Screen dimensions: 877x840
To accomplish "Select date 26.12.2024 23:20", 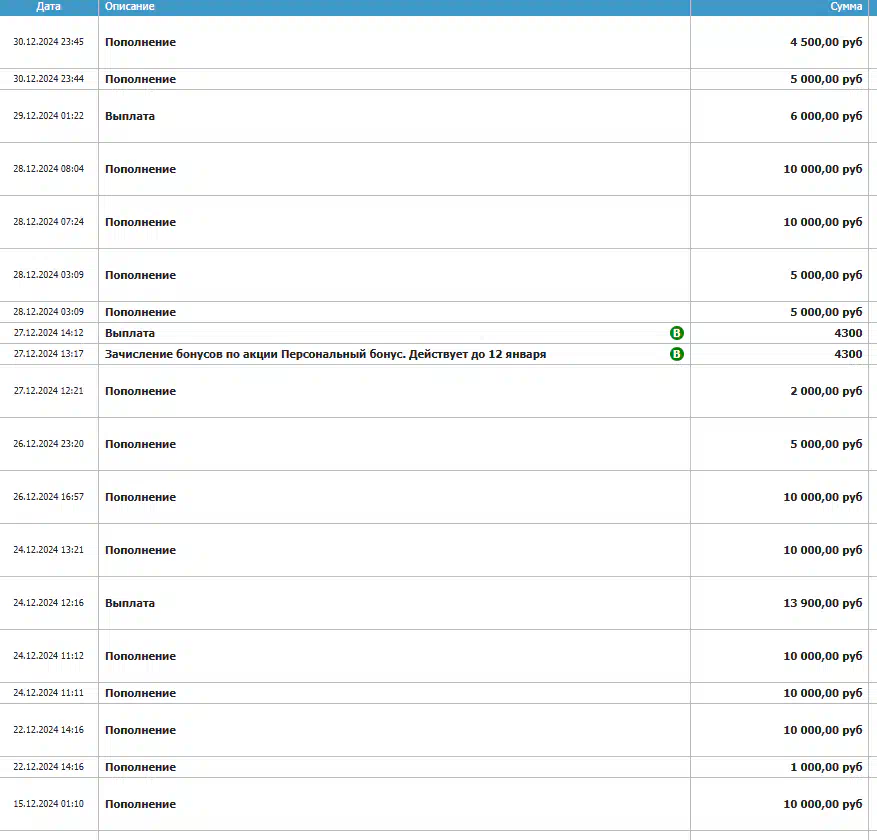I will [49, 444].
